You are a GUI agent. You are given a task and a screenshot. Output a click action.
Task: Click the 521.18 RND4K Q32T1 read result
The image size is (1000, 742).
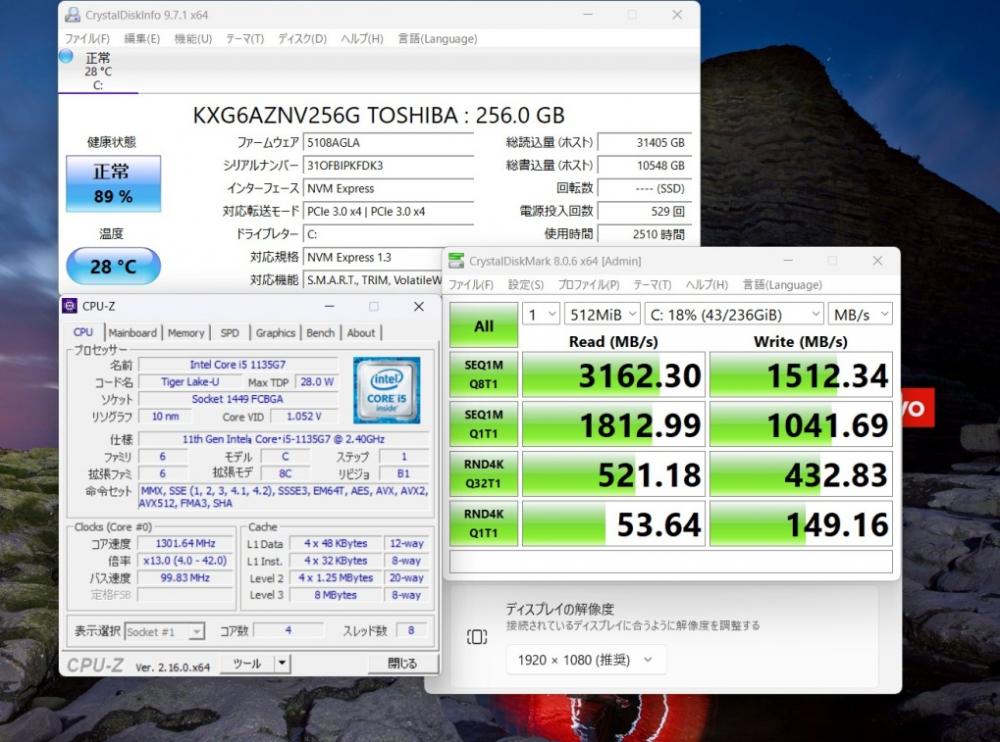[614, 473]
